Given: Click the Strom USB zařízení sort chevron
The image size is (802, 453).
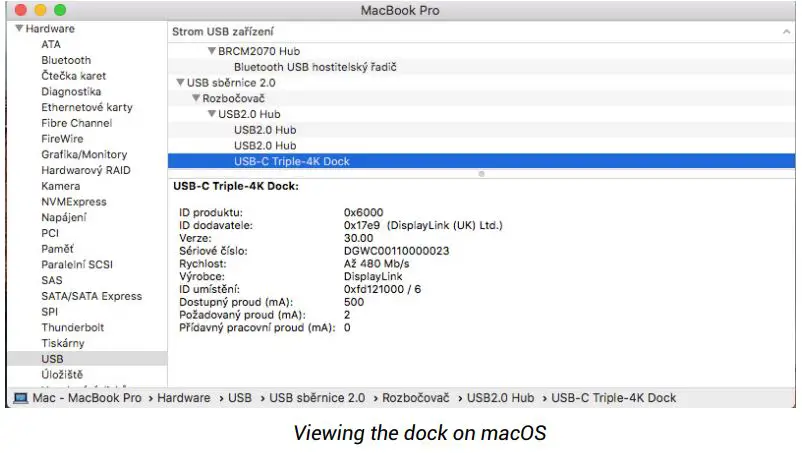Looking at the screenshot, I should pyautogui.click(x=786, y=32).
